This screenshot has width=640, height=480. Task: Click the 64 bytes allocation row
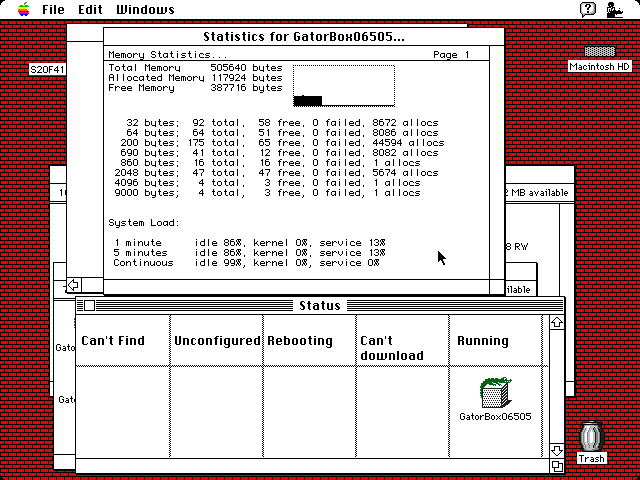(x=282, y=133)
